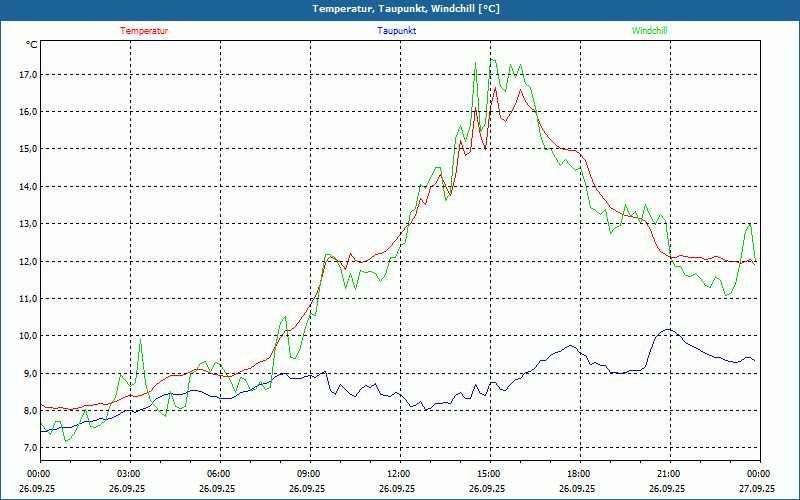Click the 10,0 y-axis tick label
The height and width of the screenshot is (500, 800).
pos(28,336)
